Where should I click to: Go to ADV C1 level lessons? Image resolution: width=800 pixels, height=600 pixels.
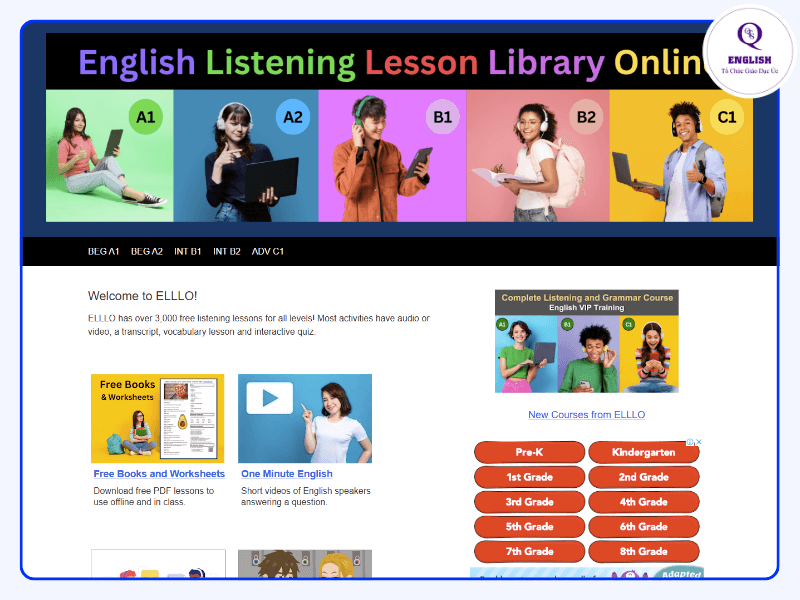click(268, 252)
